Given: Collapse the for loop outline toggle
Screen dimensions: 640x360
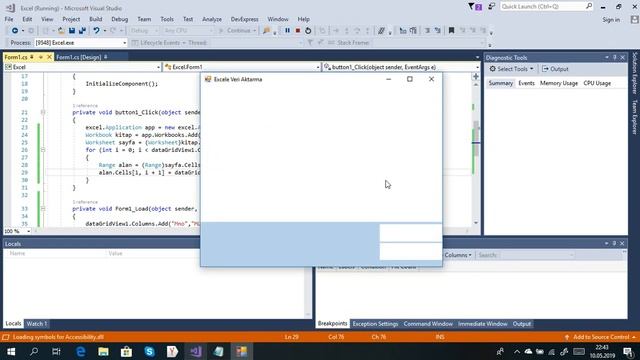Looking at the screenshot, I should [x=43, y=150].
